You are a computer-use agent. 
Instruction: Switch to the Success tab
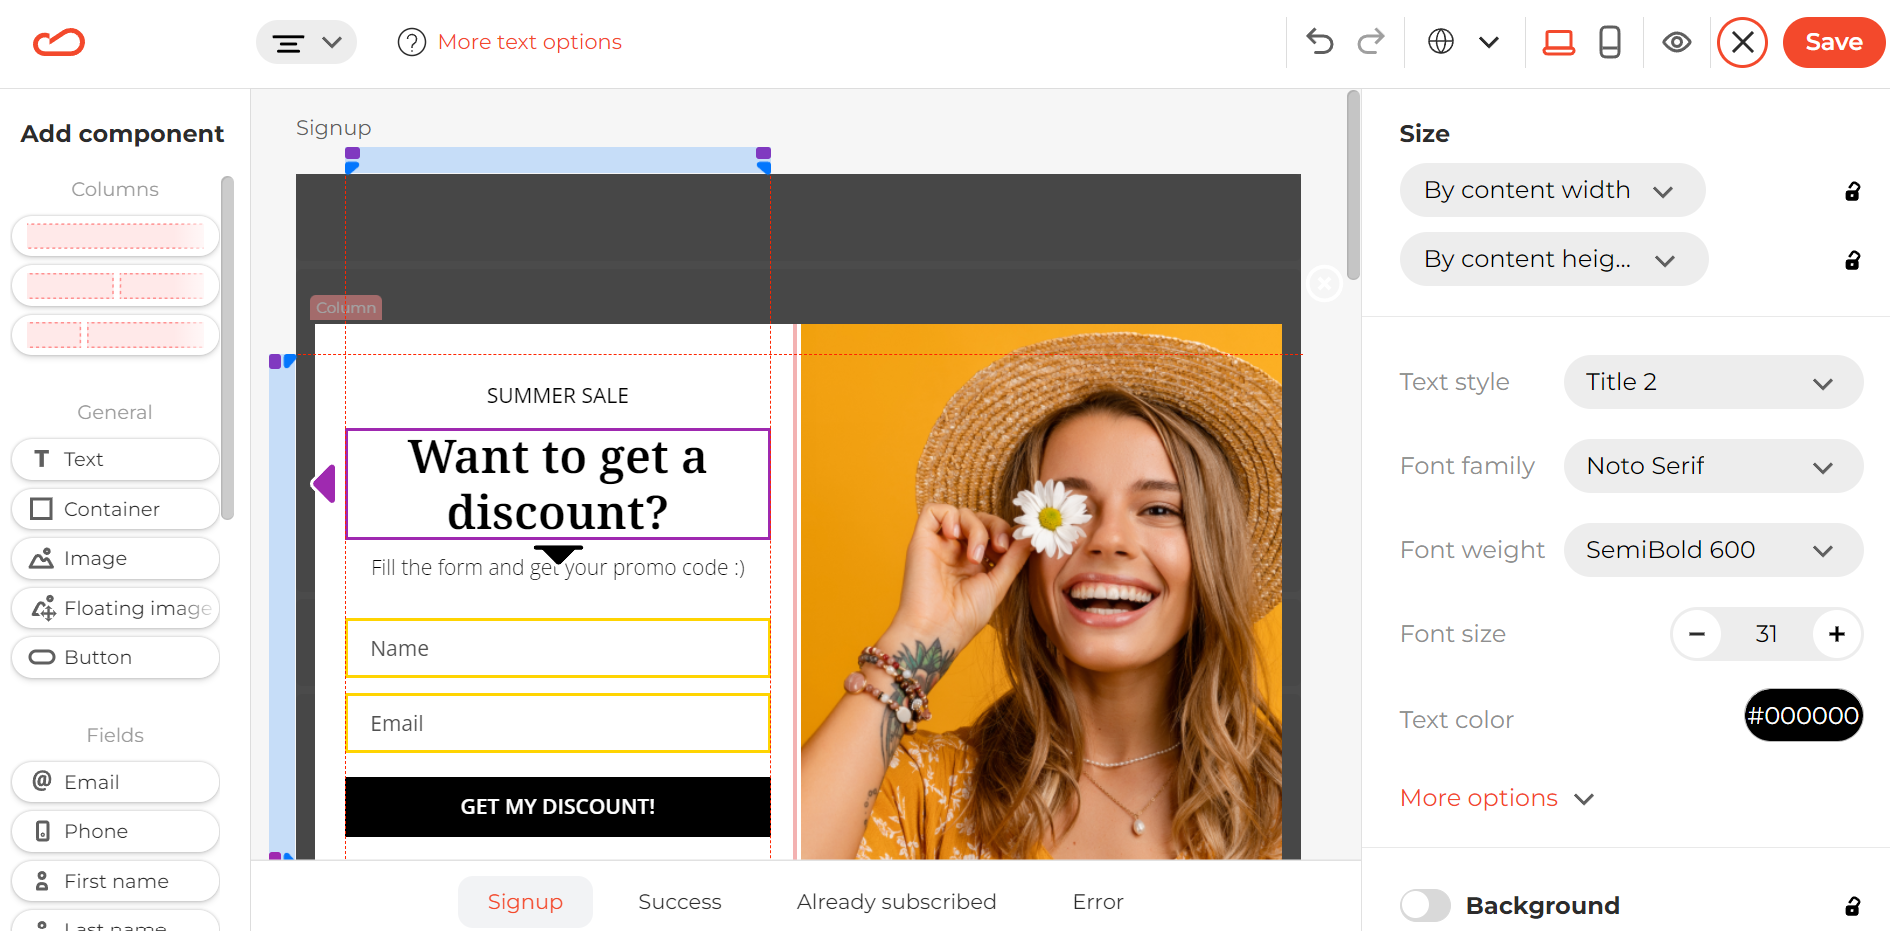679,902
